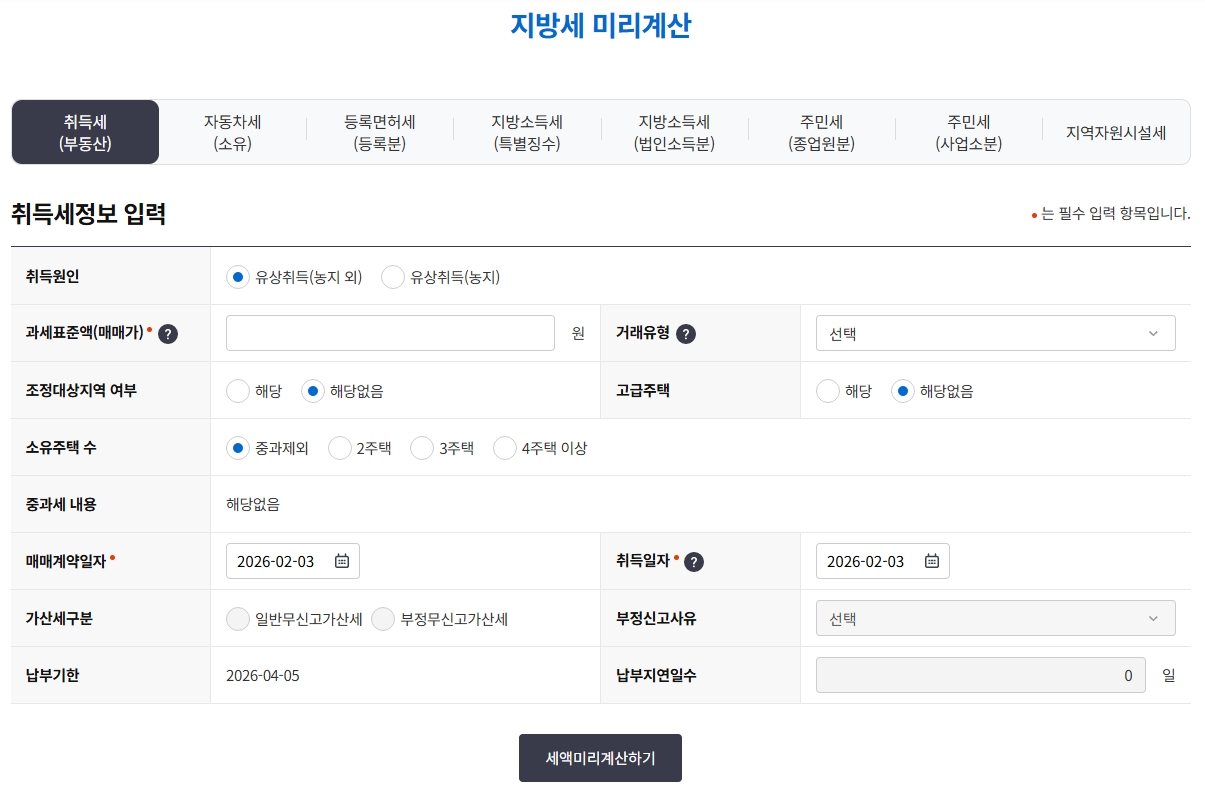The height and width of the screenshot is (792, 1205).
Task: Expand the 거래유형 dropdown
Action: (995, 334)
